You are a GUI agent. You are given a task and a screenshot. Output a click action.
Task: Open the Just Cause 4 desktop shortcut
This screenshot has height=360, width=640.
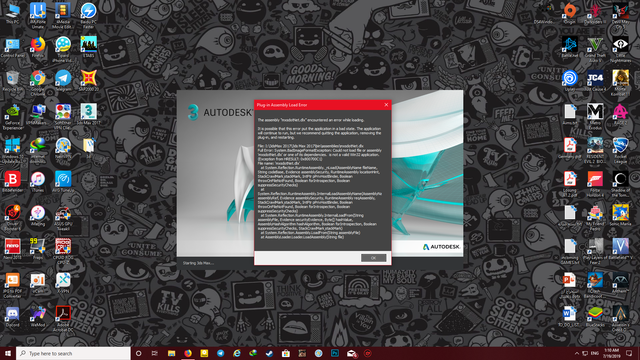click(595, 81)
